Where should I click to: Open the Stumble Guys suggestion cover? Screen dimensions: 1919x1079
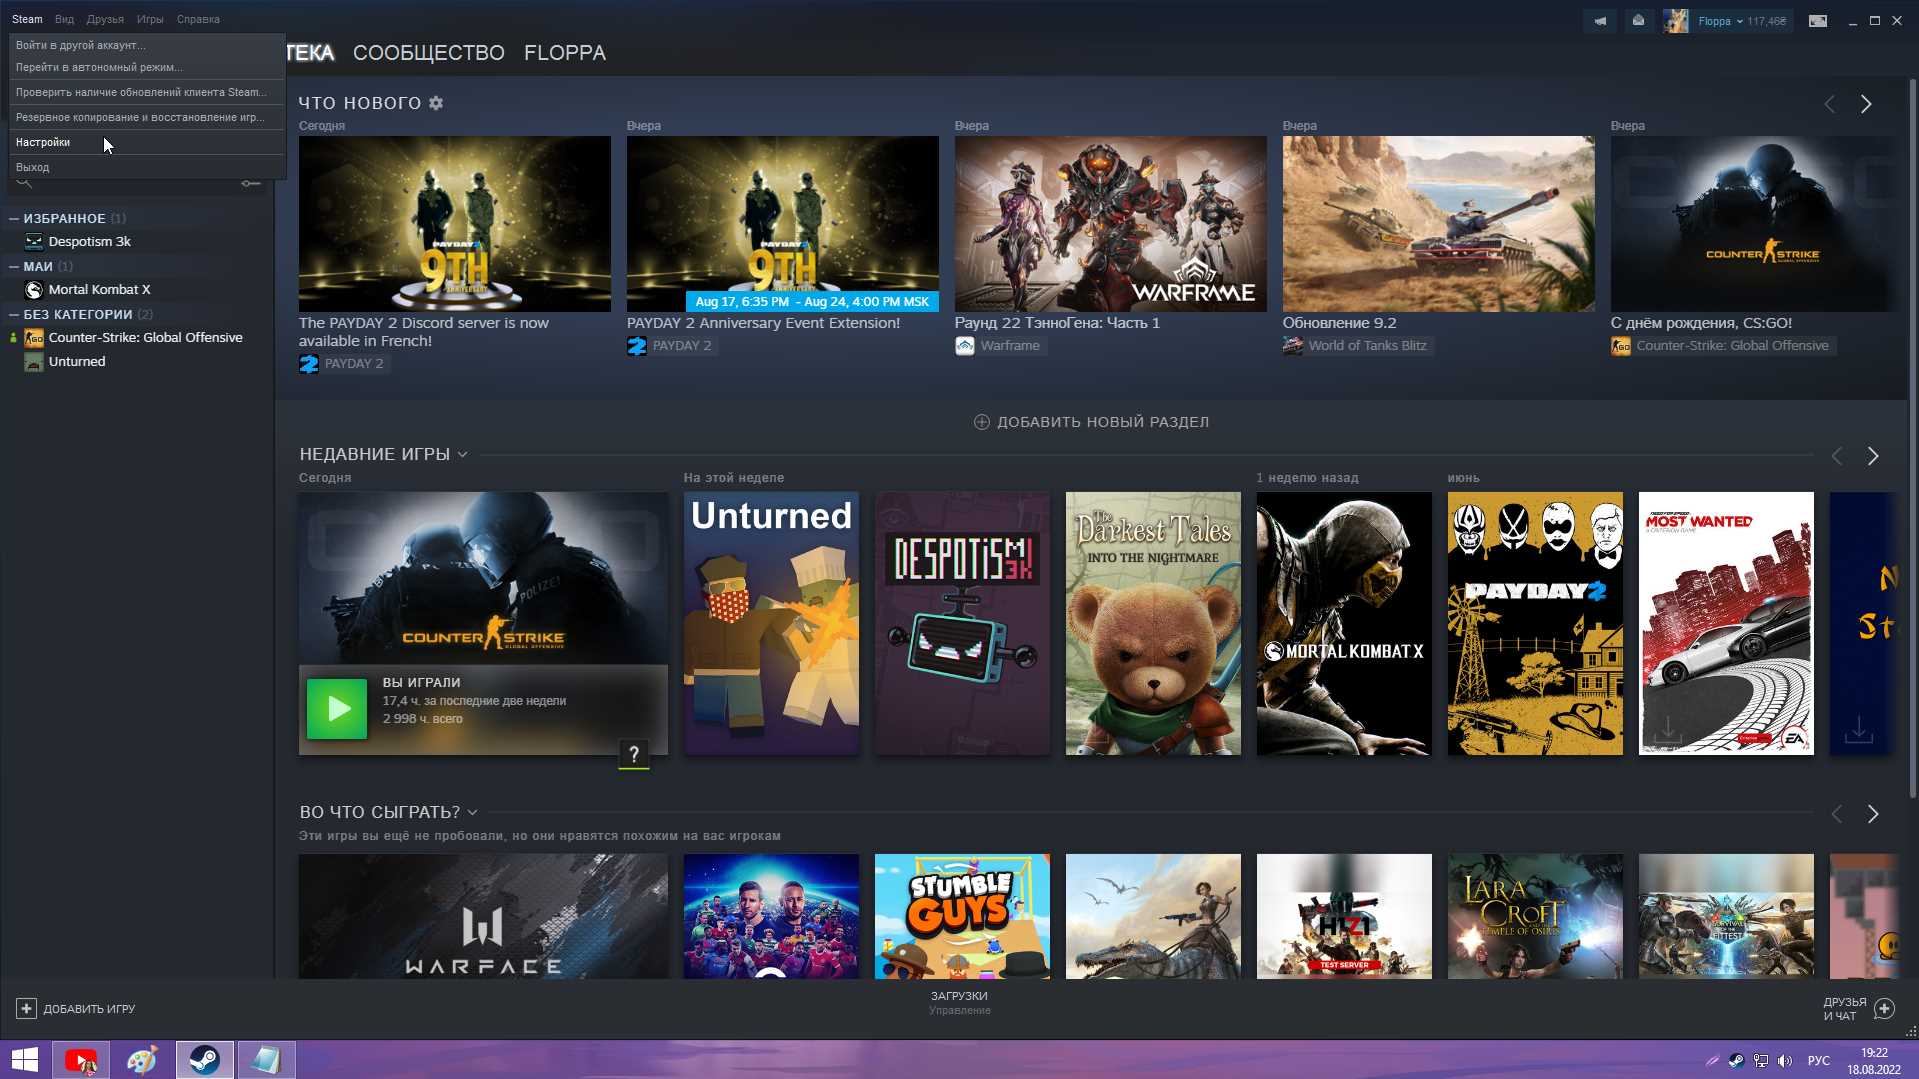962,916
